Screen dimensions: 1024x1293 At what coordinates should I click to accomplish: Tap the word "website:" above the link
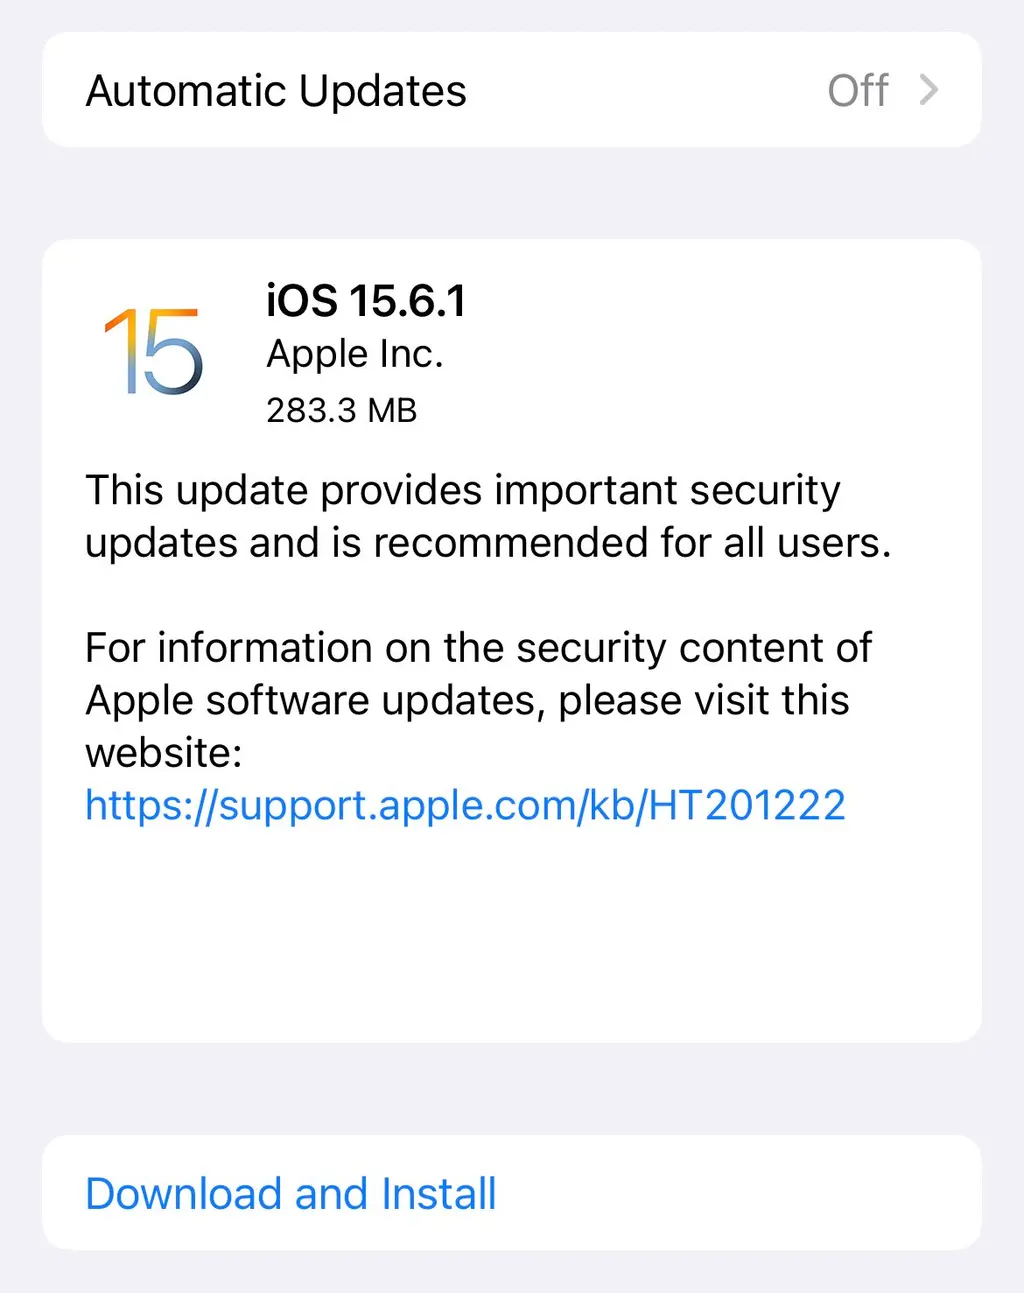click(x=164, y=753)
